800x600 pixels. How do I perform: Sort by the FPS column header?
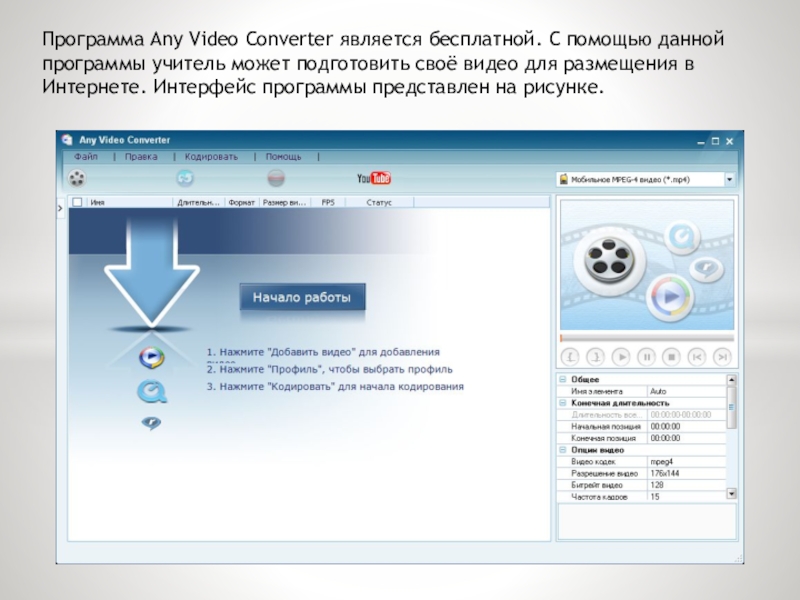pos(328,203)
